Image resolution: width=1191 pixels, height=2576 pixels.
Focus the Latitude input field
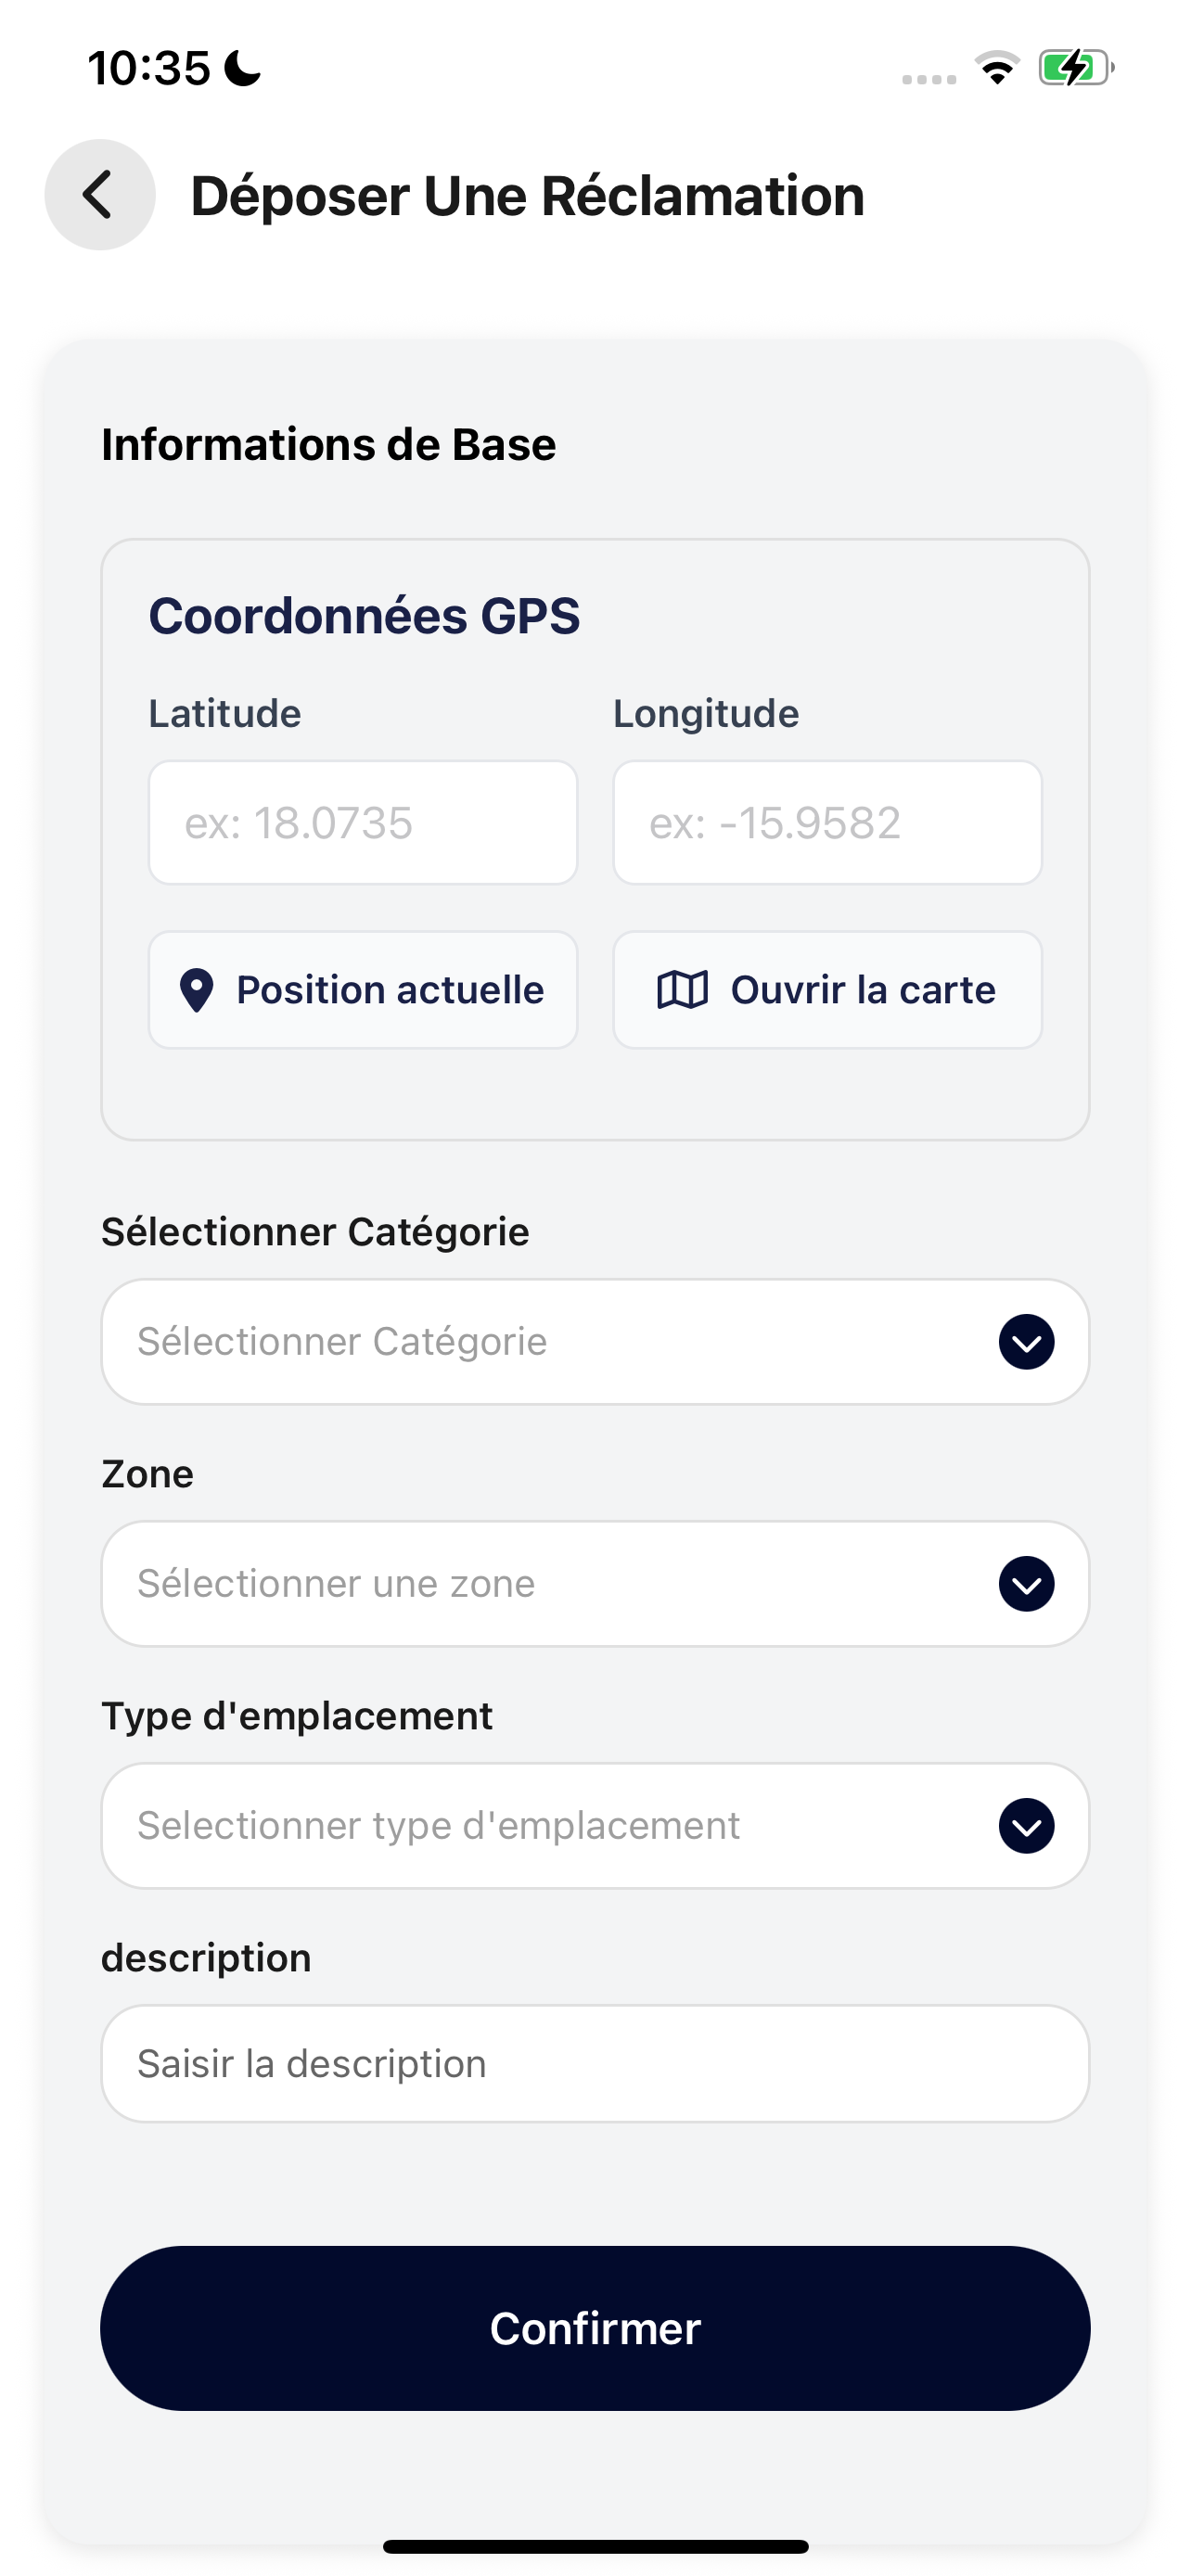point(363,823)
